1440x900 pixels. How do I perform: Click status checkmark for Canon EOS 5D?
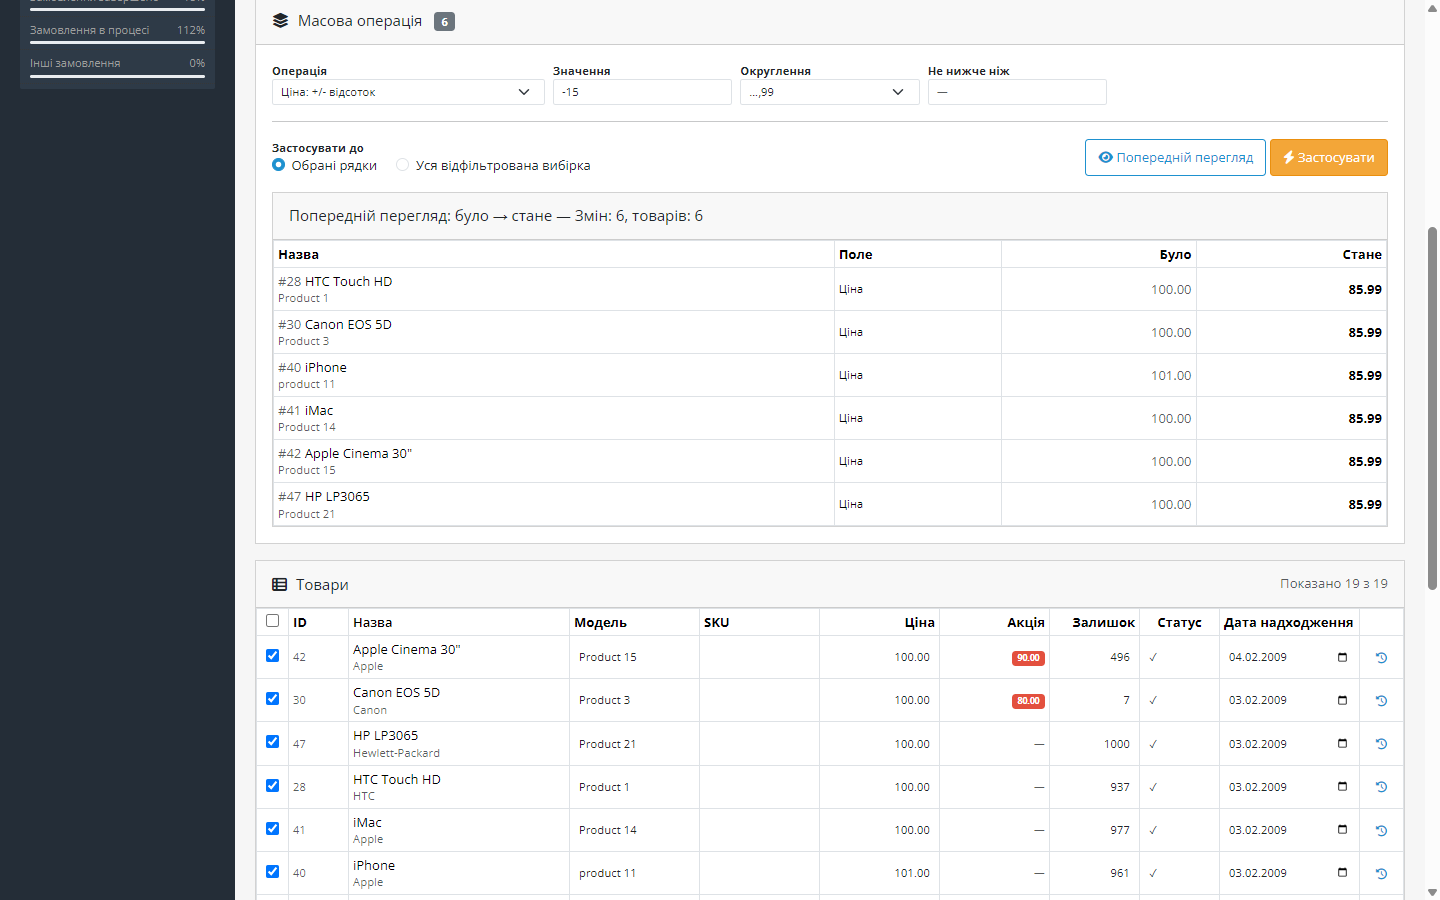pyautogui.click(x=1153, y=700)
